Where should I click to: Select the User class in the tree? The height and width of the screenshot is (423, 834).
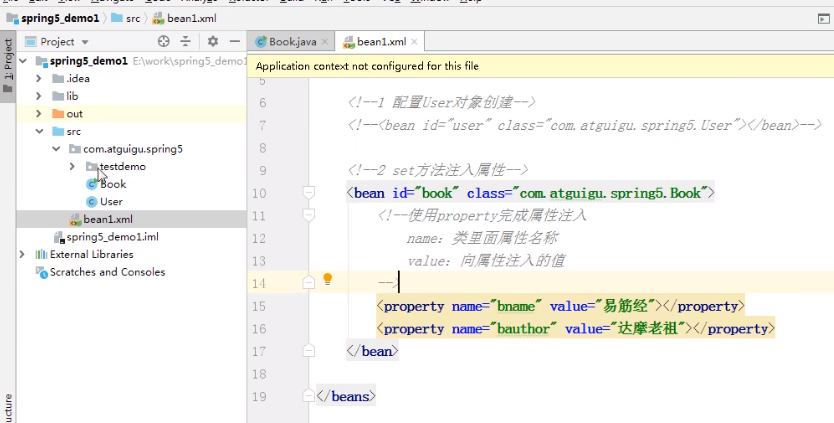click(111, 202)
